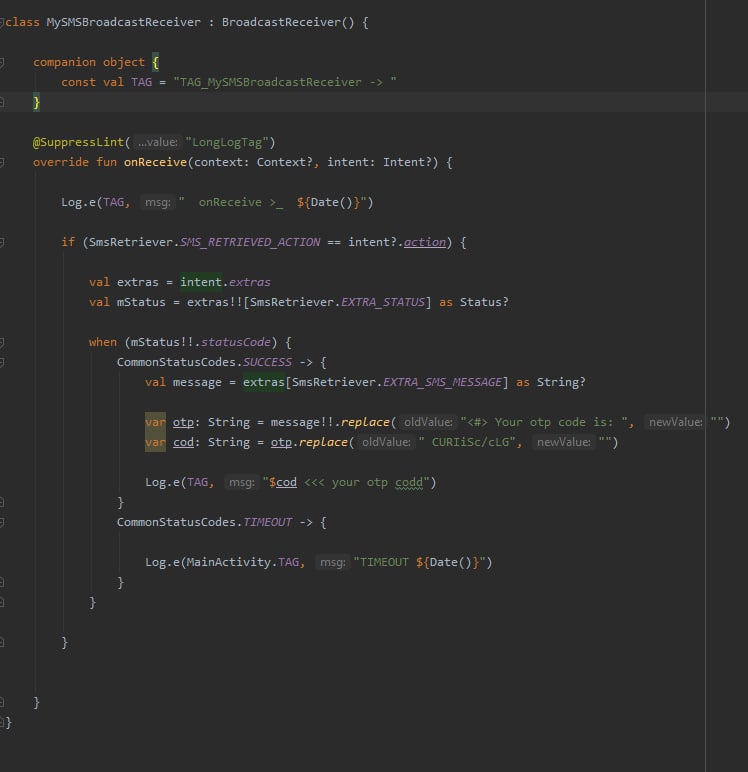Click the 'Context?' parameter type
The image size is (748, 772).
(284, 162)
